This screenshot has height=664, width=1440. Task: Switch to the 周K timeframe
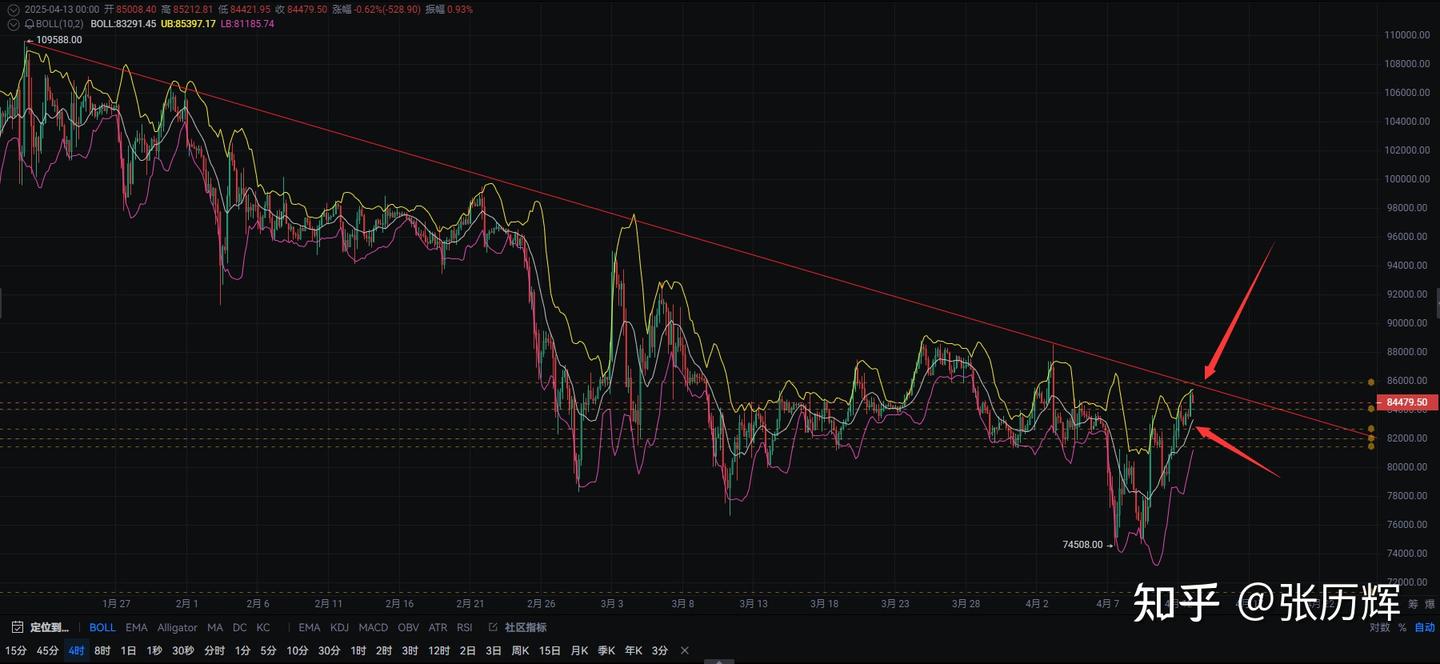pos(520,651)
